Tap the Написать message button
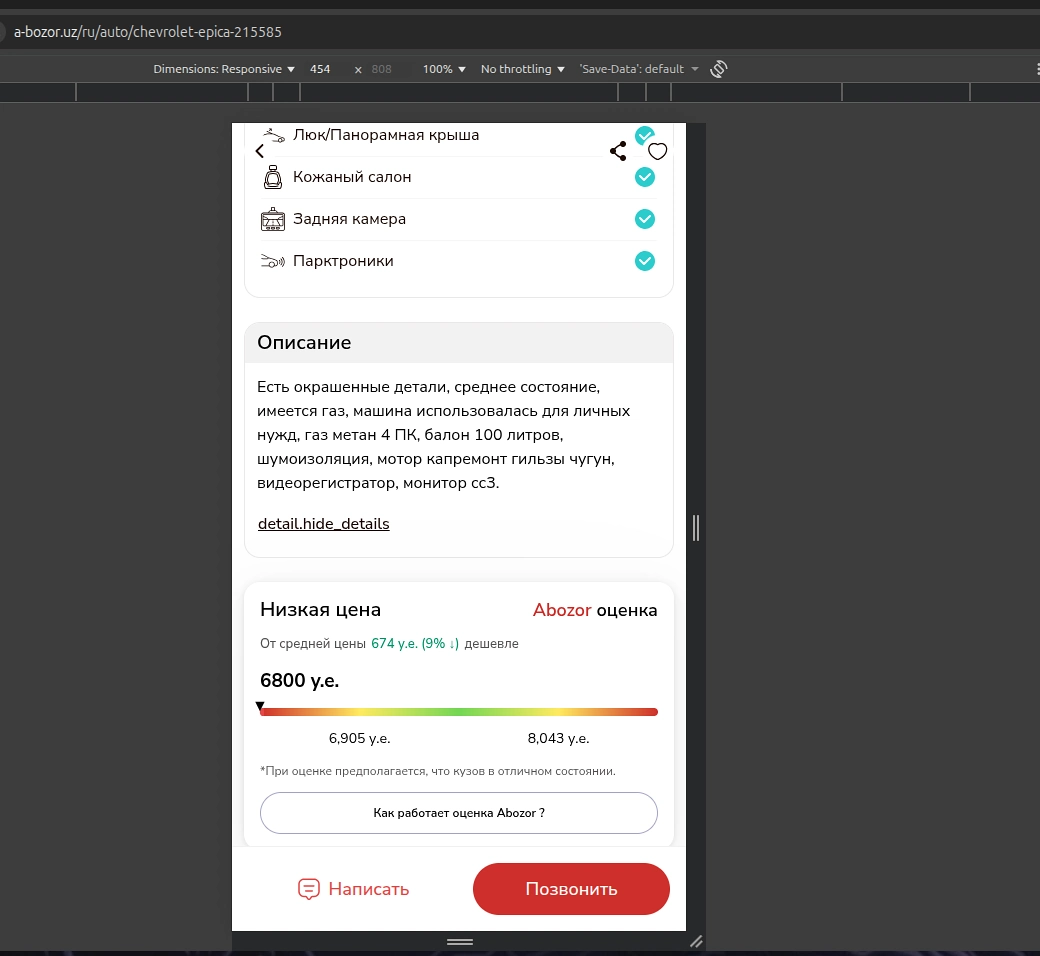The width and height of the screenshot is (1040, 956). (354, 889)
